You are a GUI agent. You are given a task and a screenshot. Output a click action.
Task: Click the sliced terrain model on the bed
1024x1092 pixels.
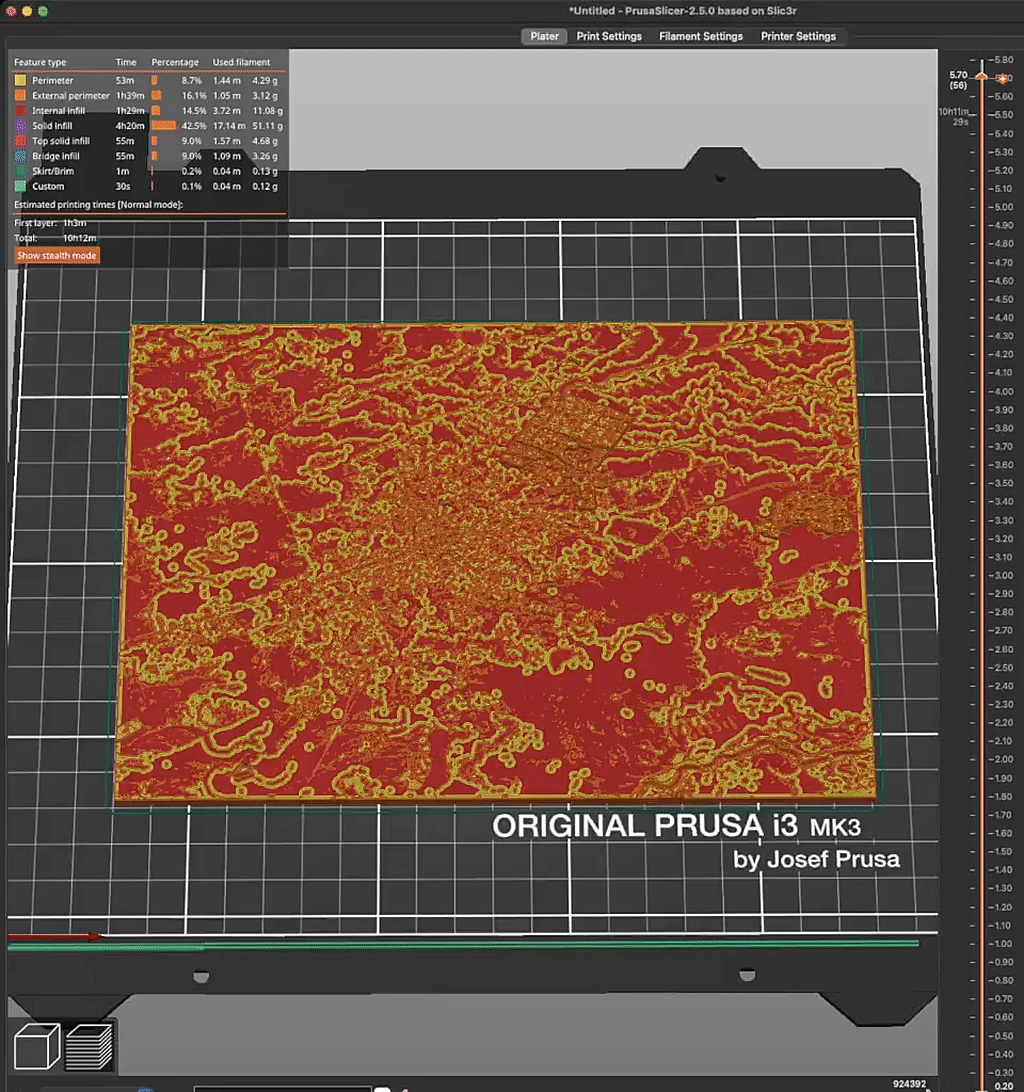[x=495, y=560]
